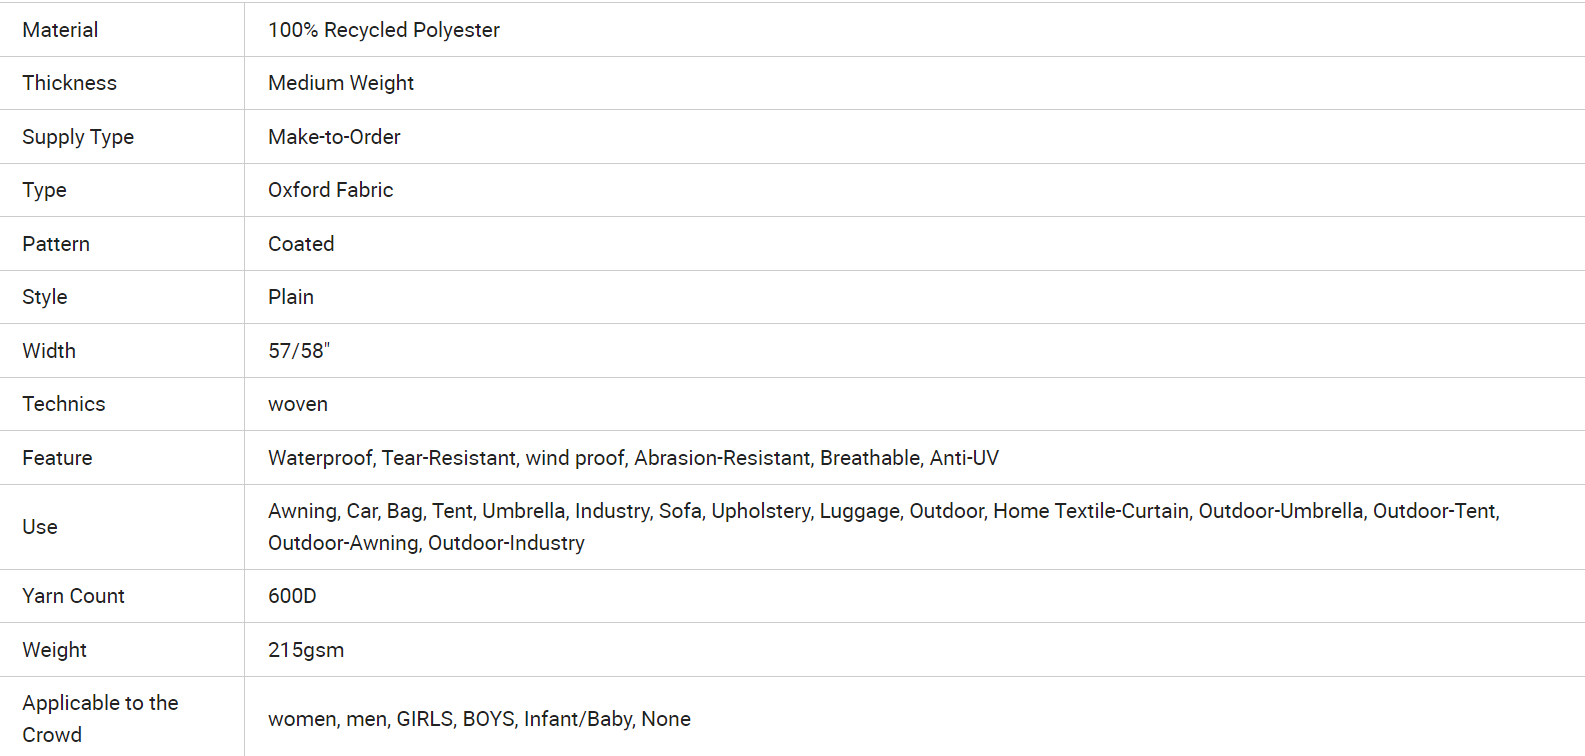1585x756 pixels.
Task: Click the Use row label
Action: [x=40, y=527]
